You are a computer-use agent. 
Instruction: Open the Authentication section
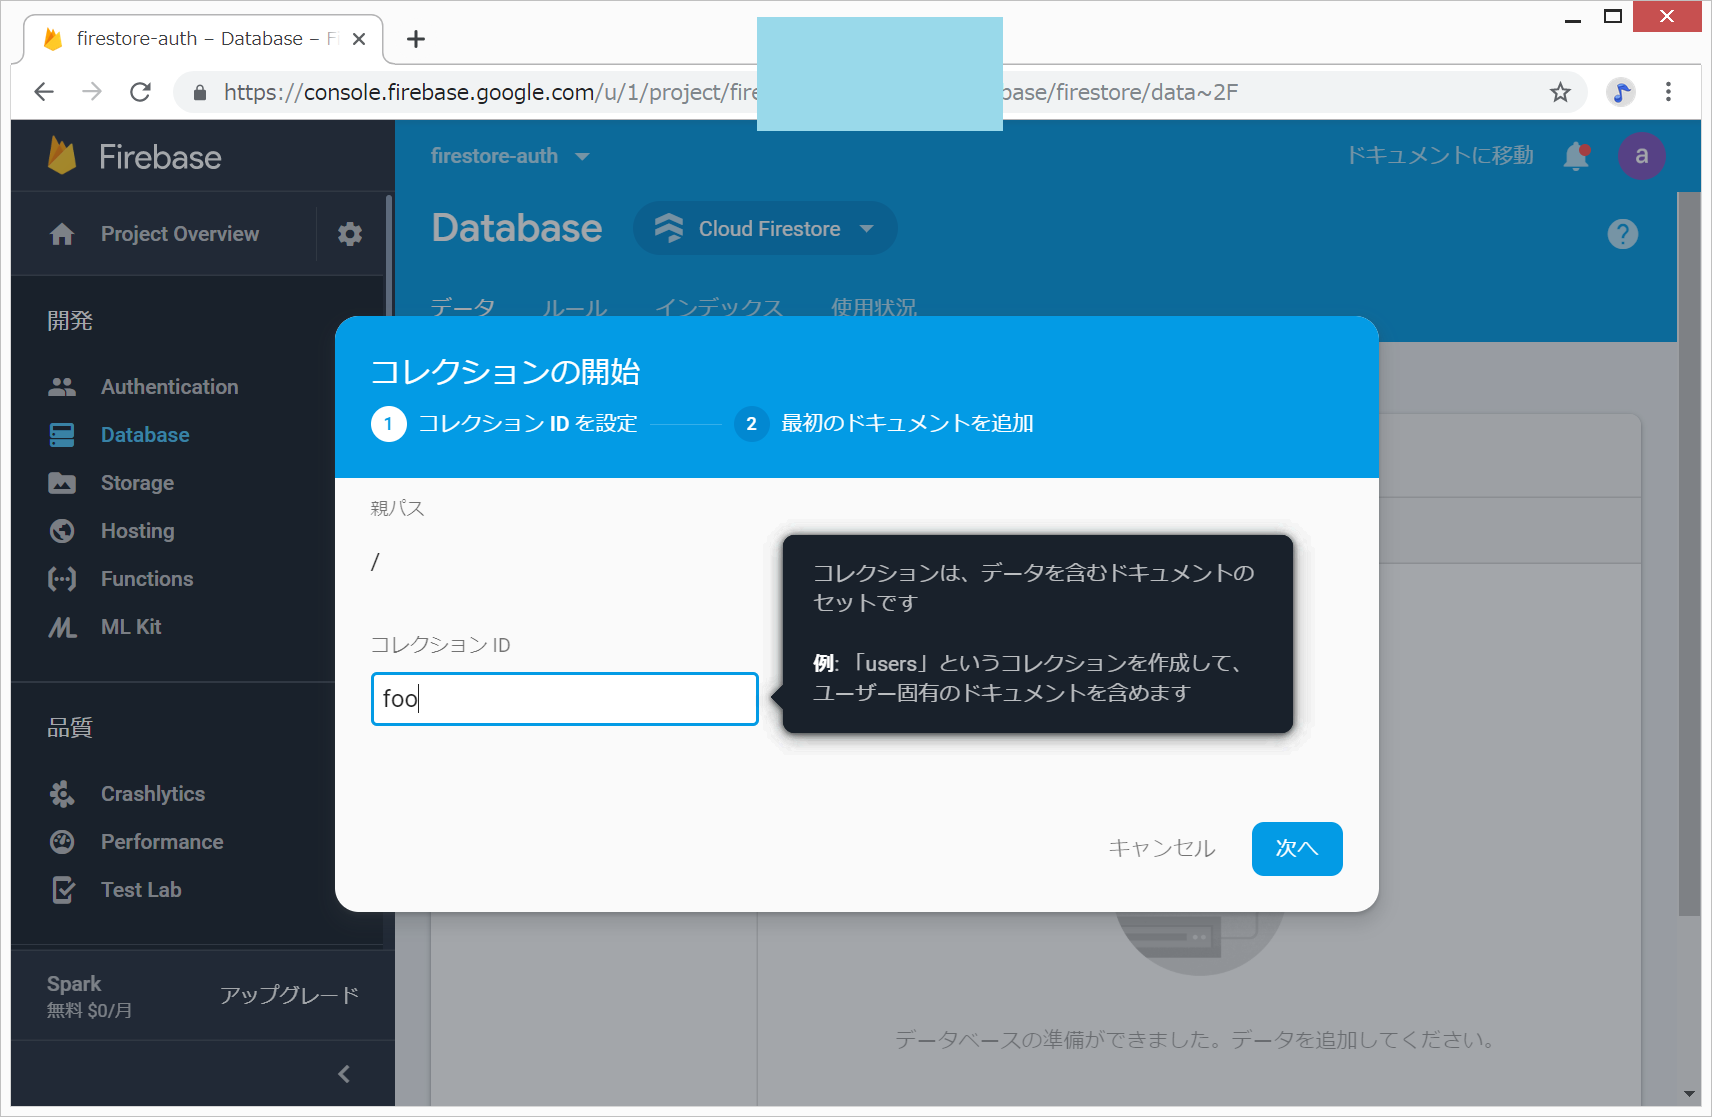[169, 387]
